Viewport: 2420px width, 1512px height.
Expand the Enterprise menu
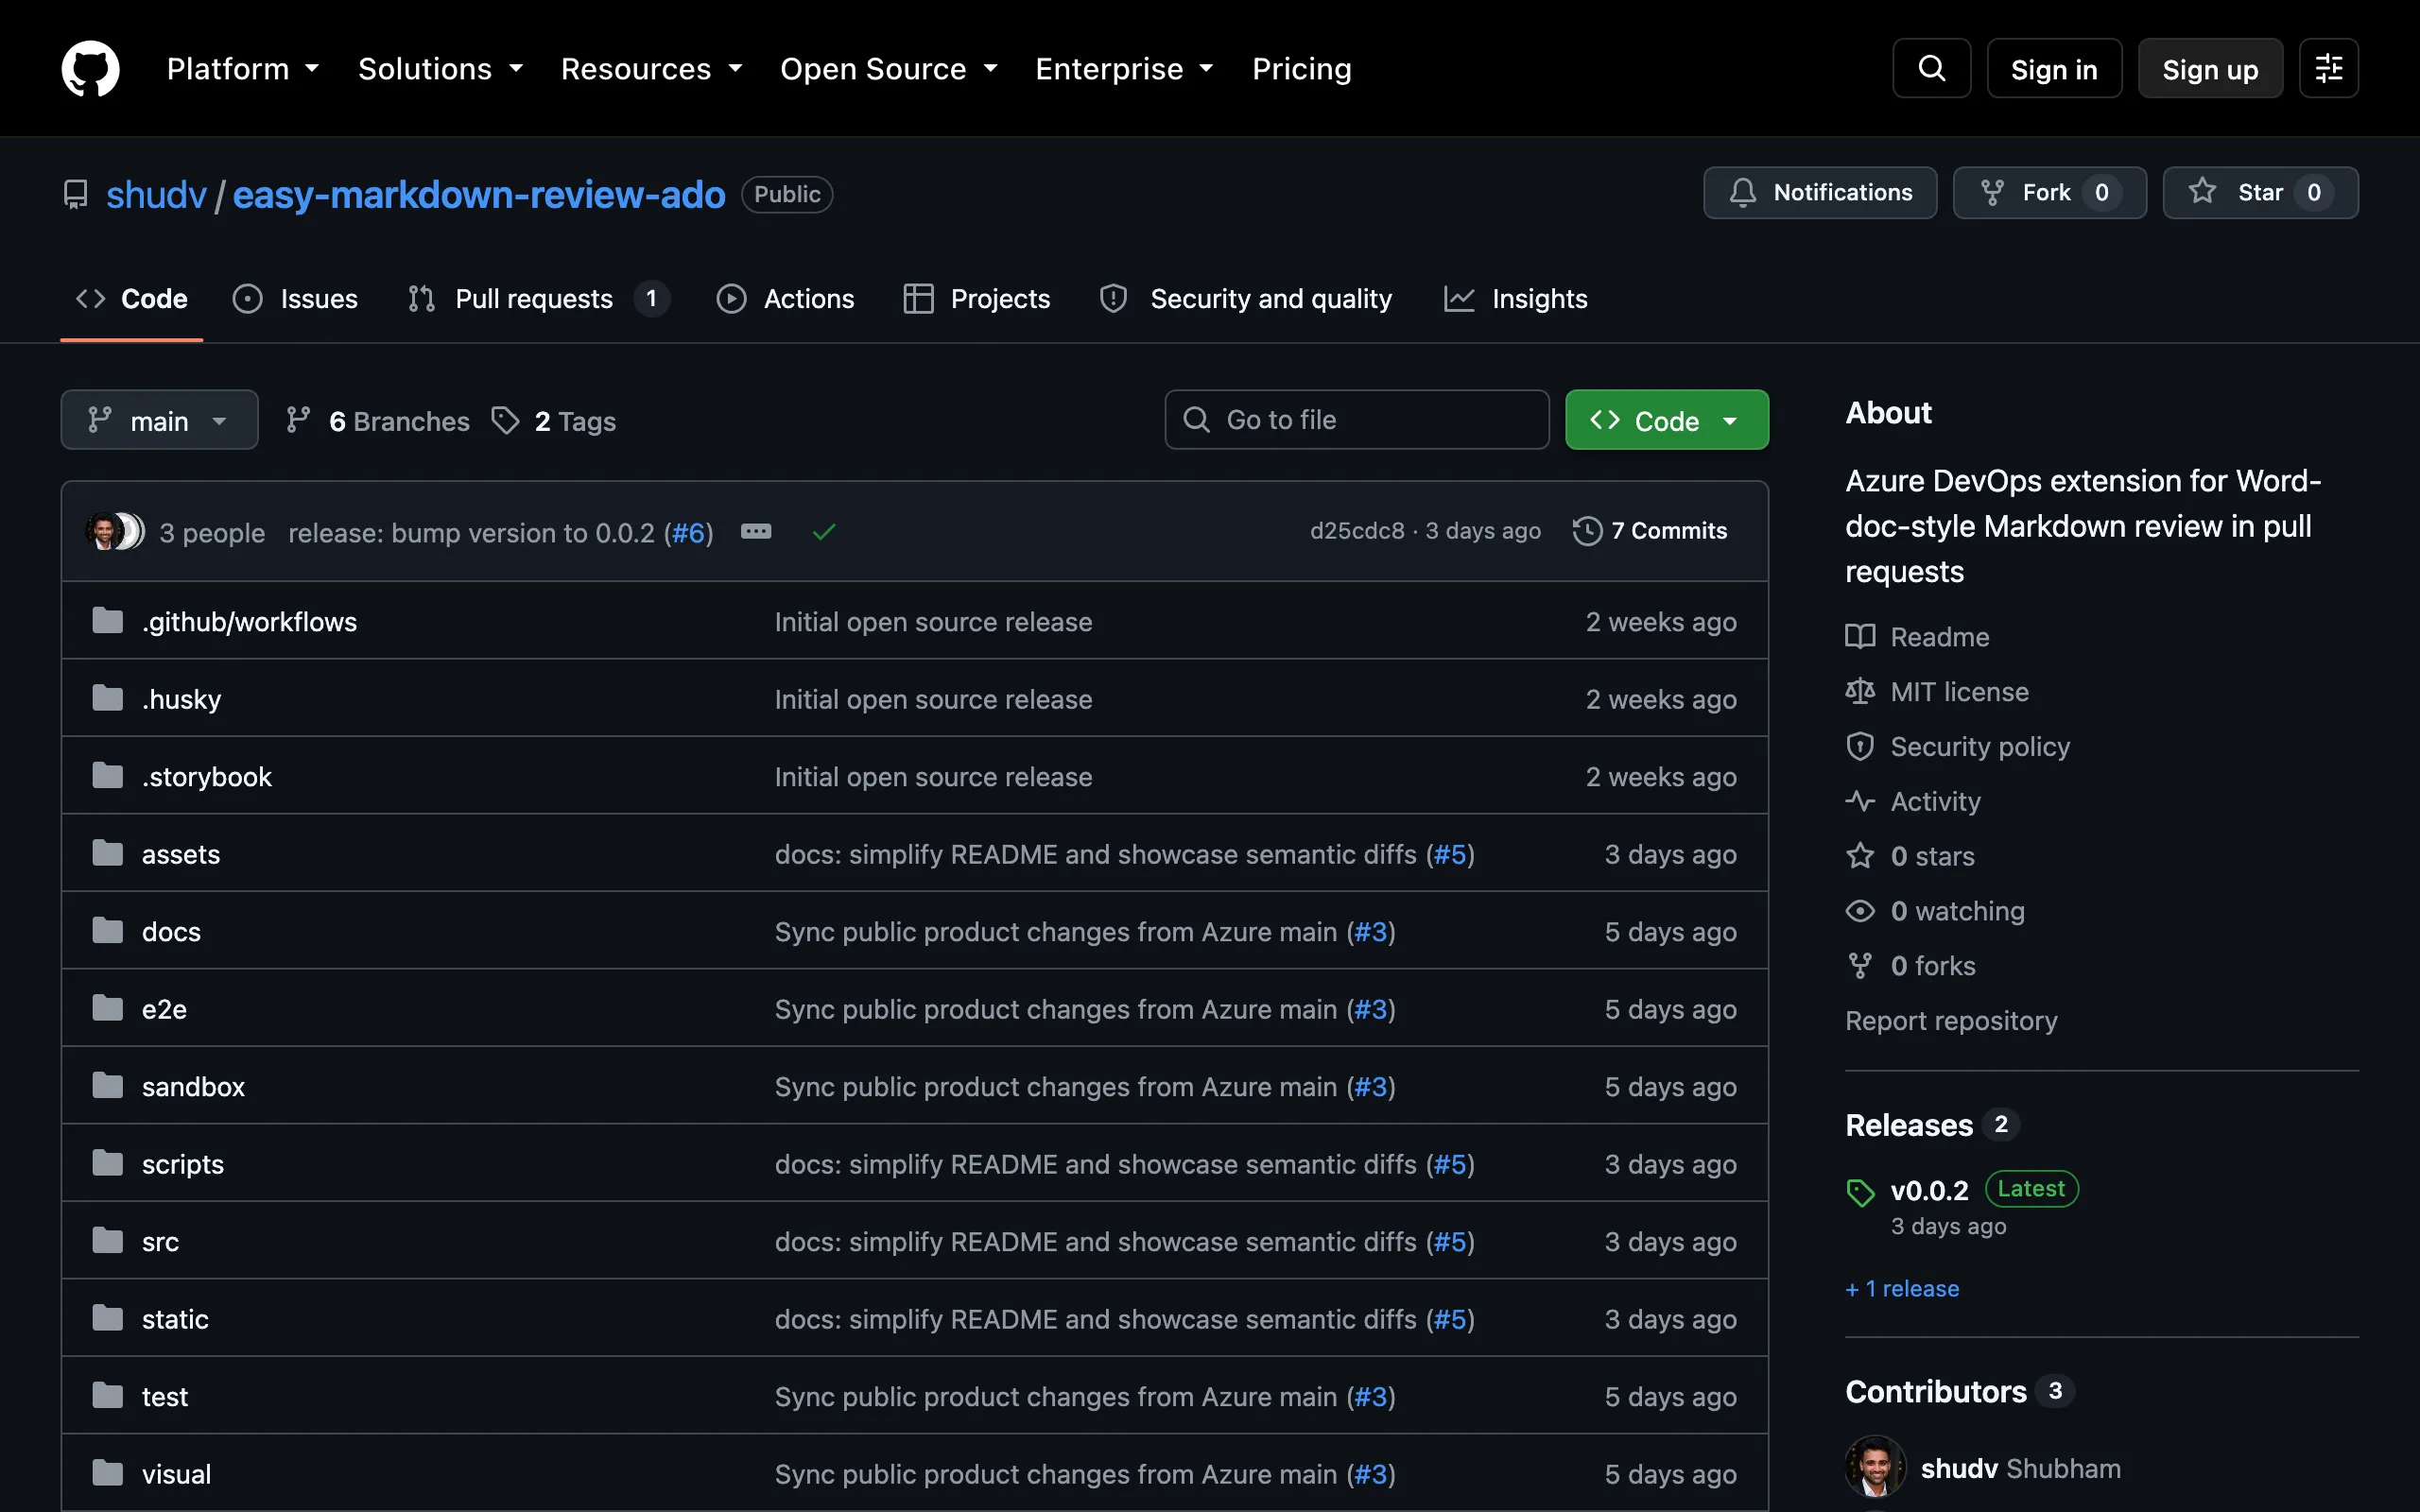tap(1125, 68)
